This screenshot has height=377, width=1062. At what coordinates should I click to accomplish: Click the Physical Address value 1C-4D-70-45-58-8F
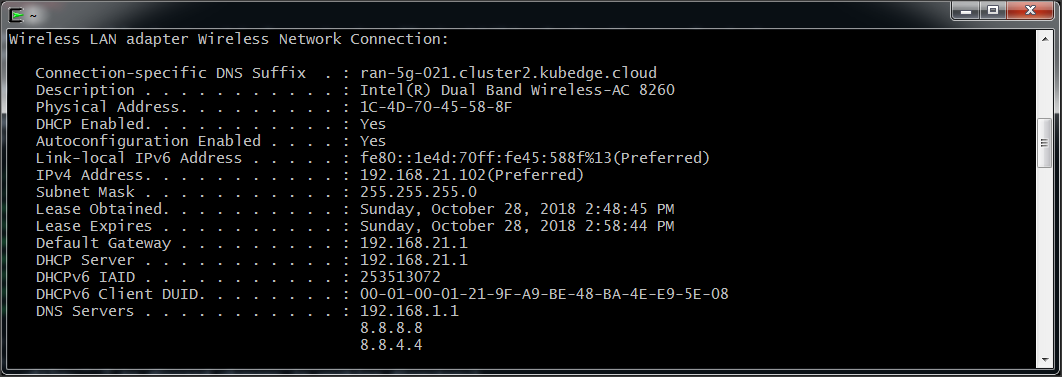point(436,107)
